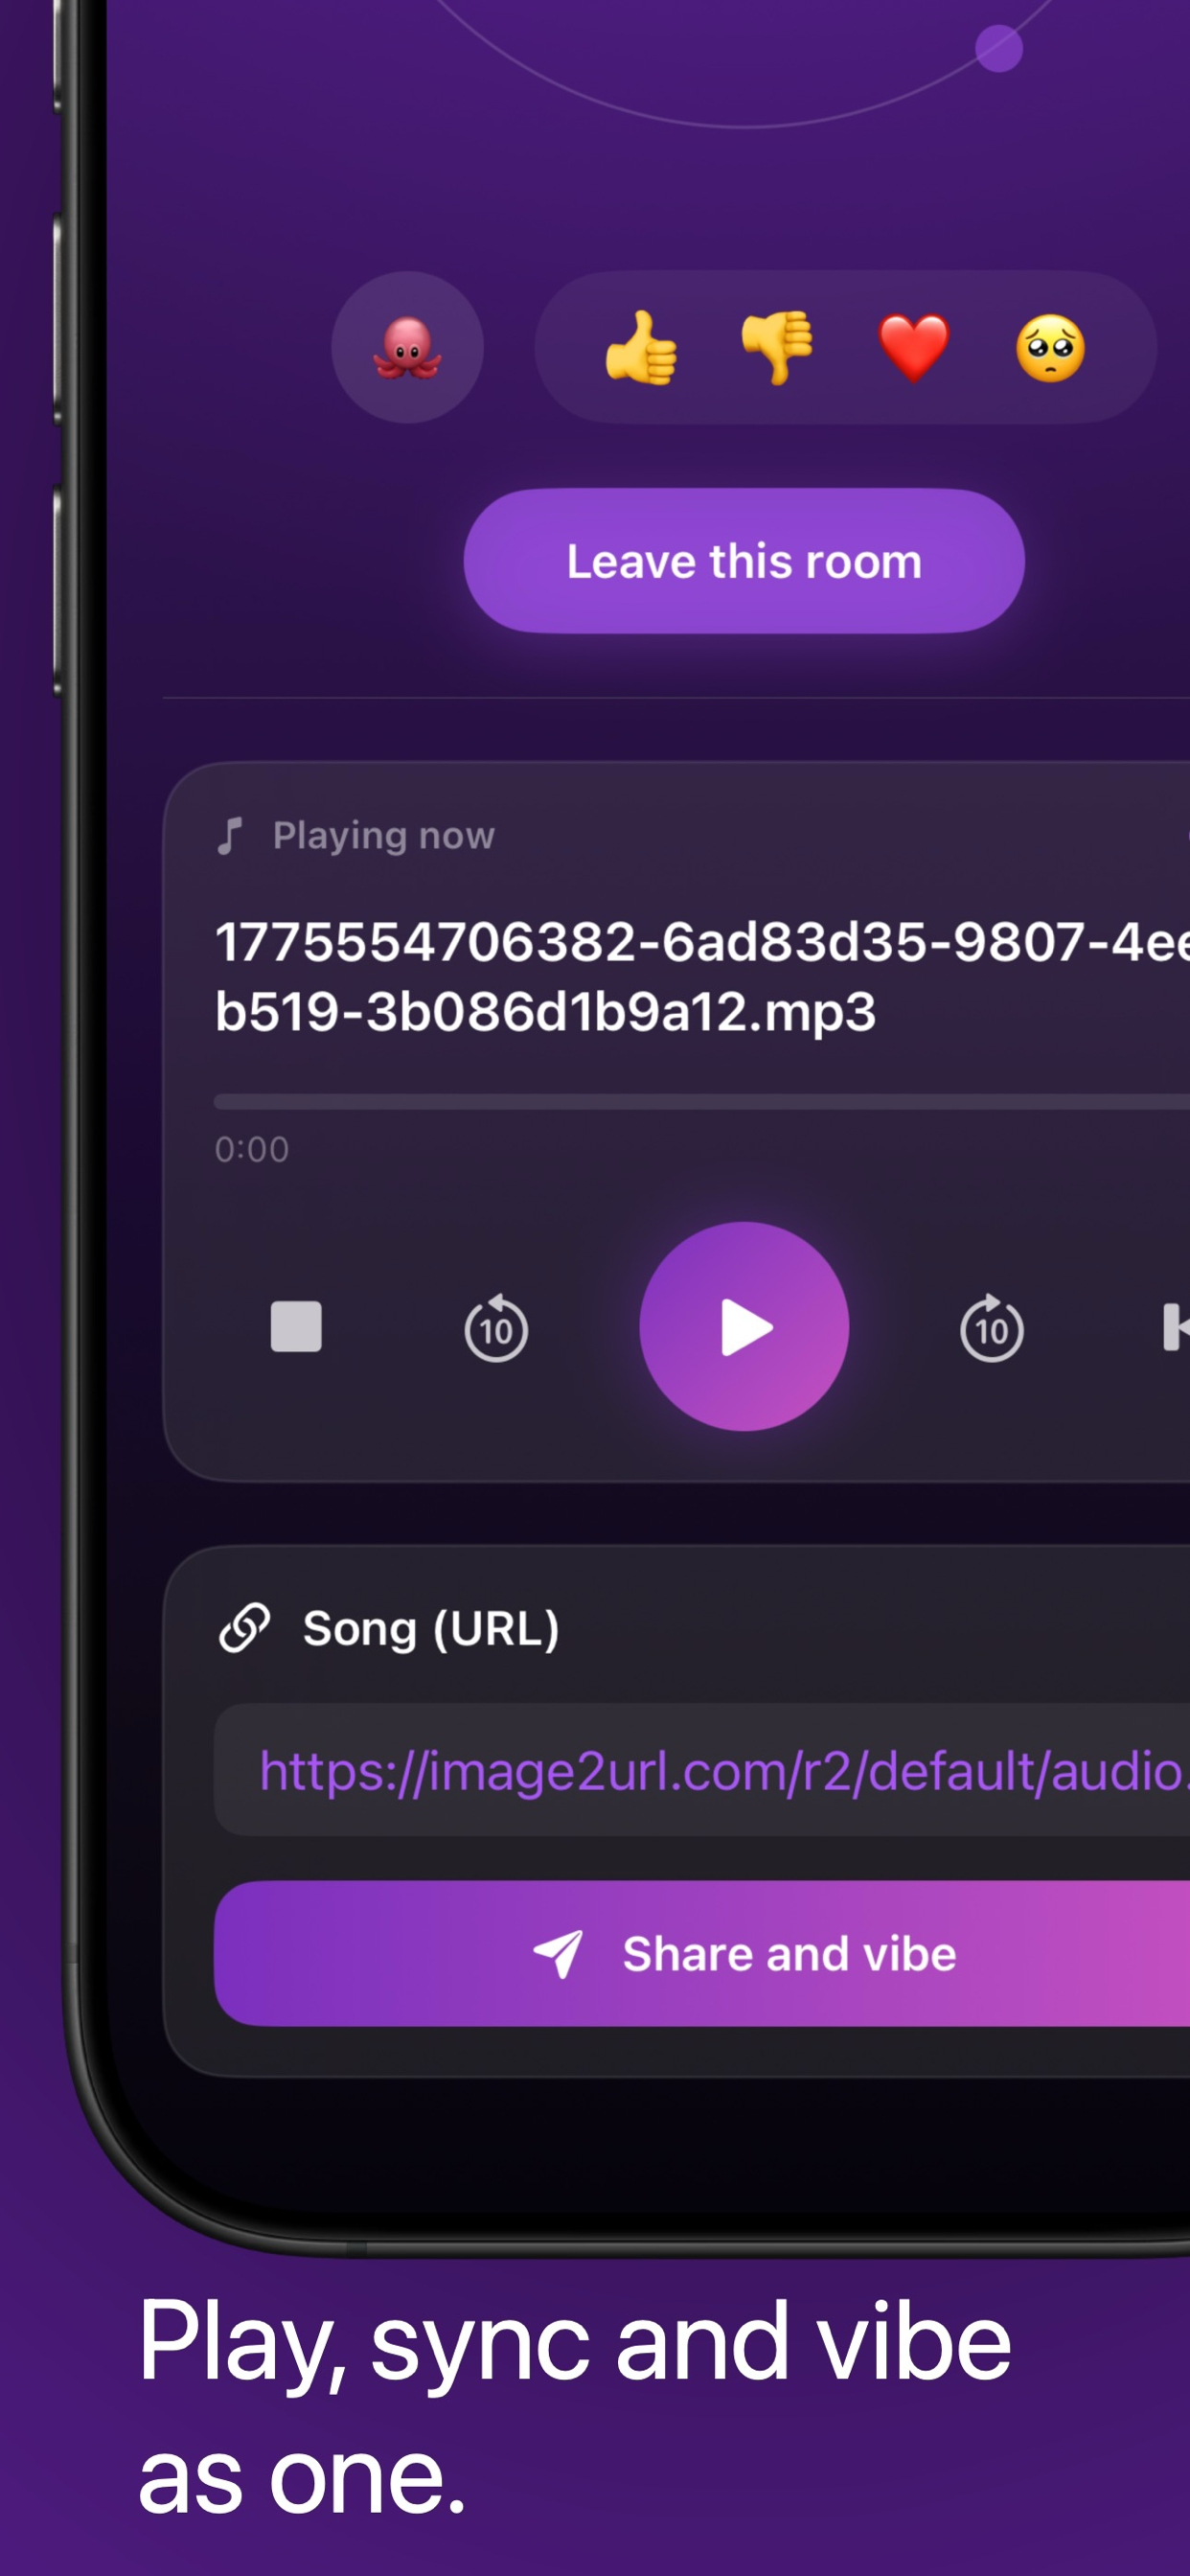Click the 0:00 elapsed time label

(252, 1149)
